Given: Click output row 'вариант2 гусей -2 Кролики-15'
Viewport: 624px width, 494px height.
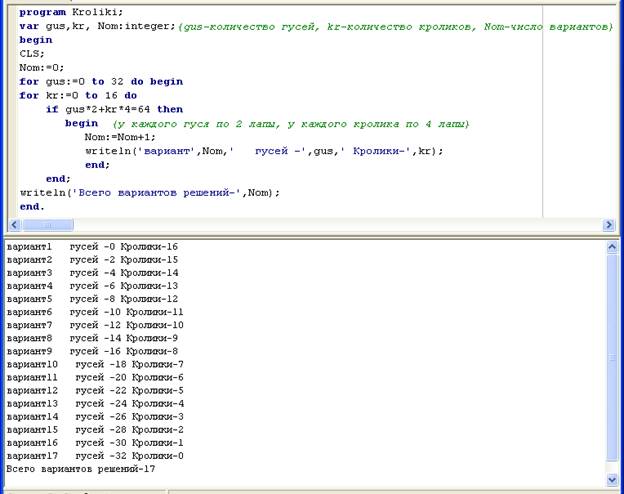Looking at the screenshot, I should click(x=92, y=260).
